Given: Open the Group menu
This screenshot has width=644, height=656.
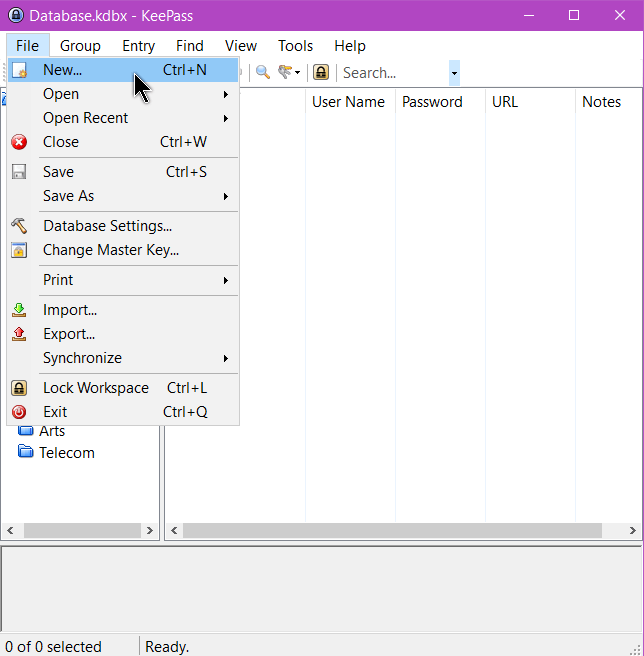Looking at the screenshot, I should [x=80, y=46].
